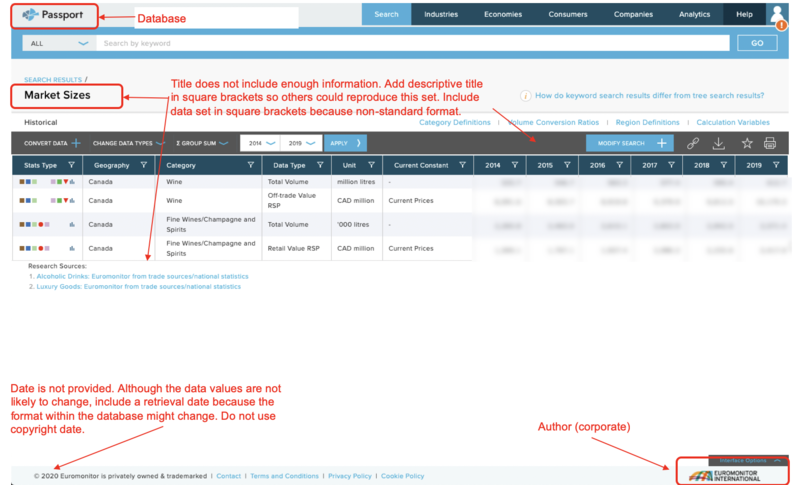This screenshot has height=485, width=800.
Task: Filter the 2019 column
Action: [x=776, y=165]
